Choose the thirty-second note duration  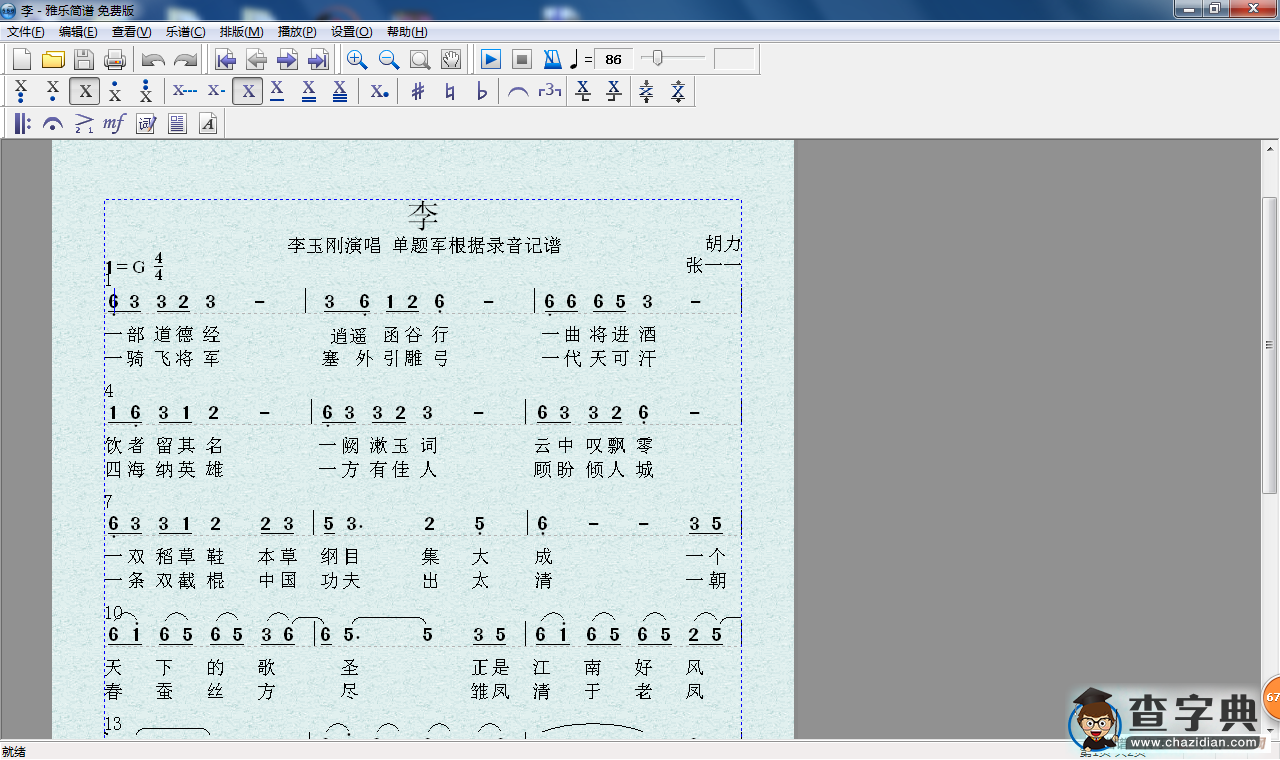[340, 92]
